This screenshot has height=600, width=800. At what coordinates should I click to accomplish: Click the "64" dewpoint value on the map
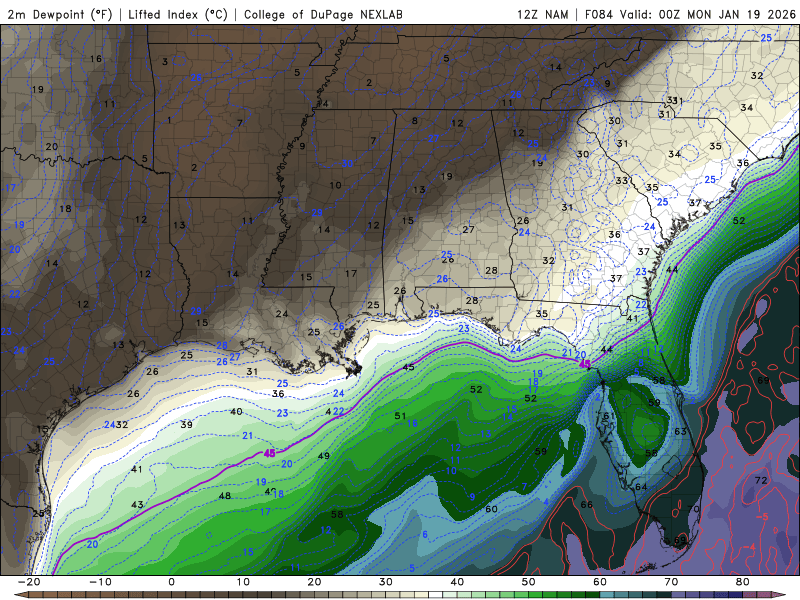pos(641,487)
